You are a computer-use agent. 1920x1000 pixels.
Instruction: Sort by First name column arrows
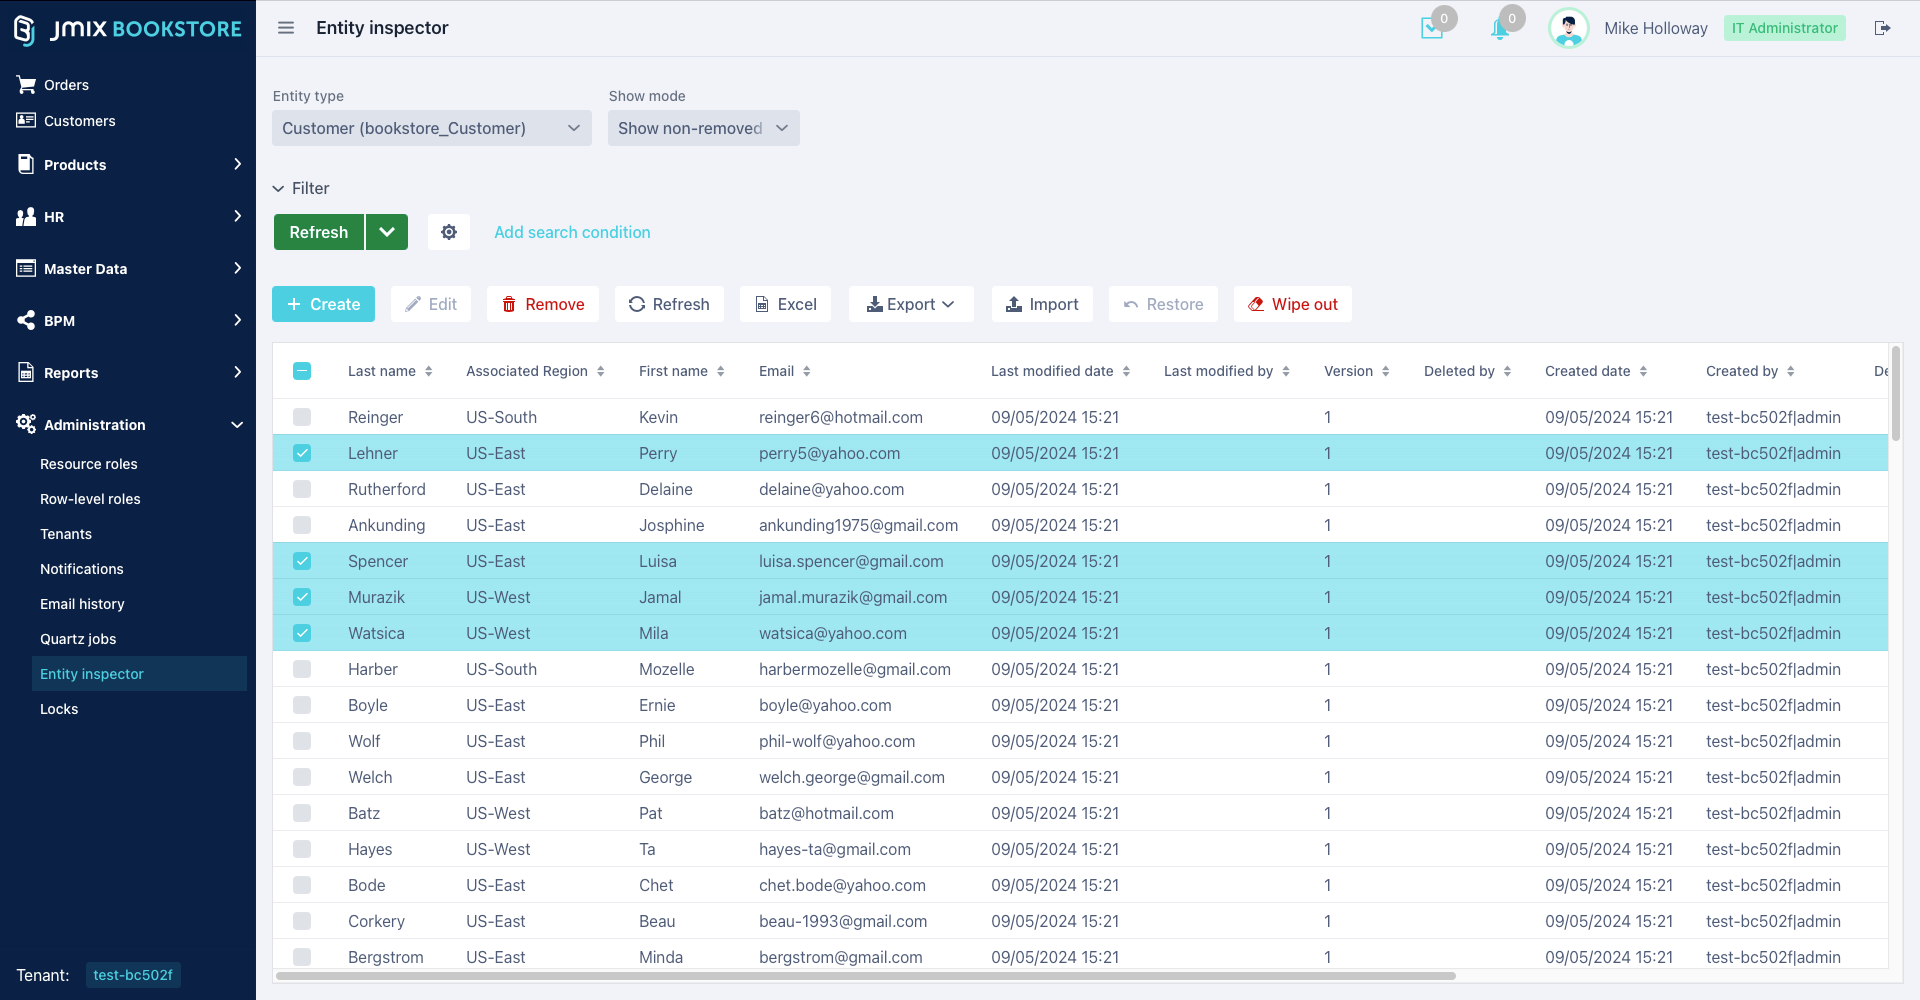point(721,371)
